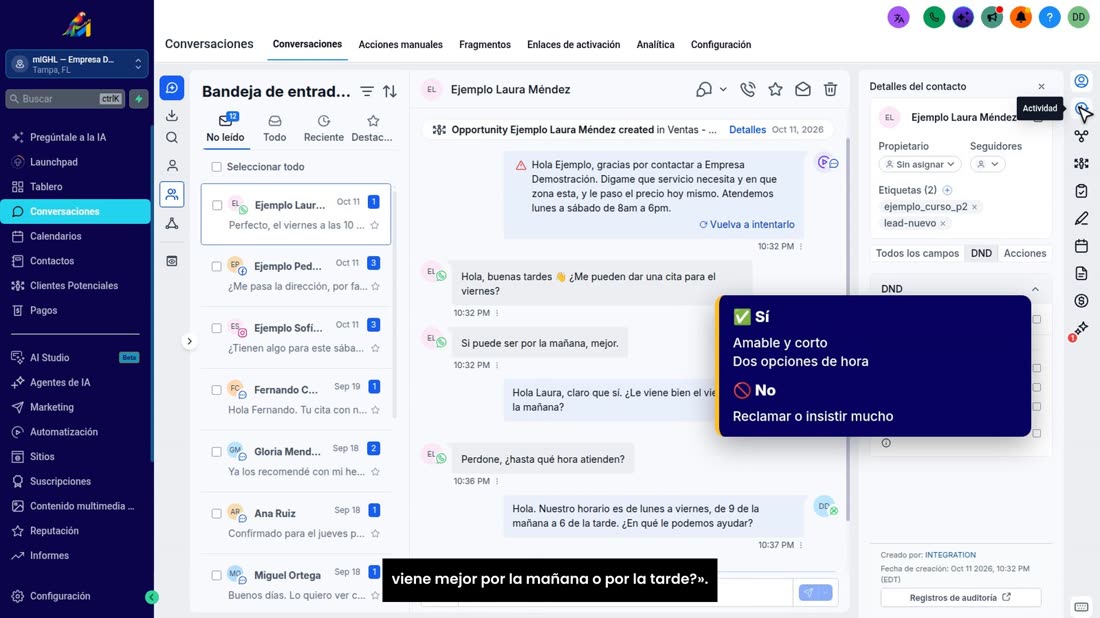Click the Buscar search field
The height and width of the screenshot is (618, 1100).
click(65, 99)
